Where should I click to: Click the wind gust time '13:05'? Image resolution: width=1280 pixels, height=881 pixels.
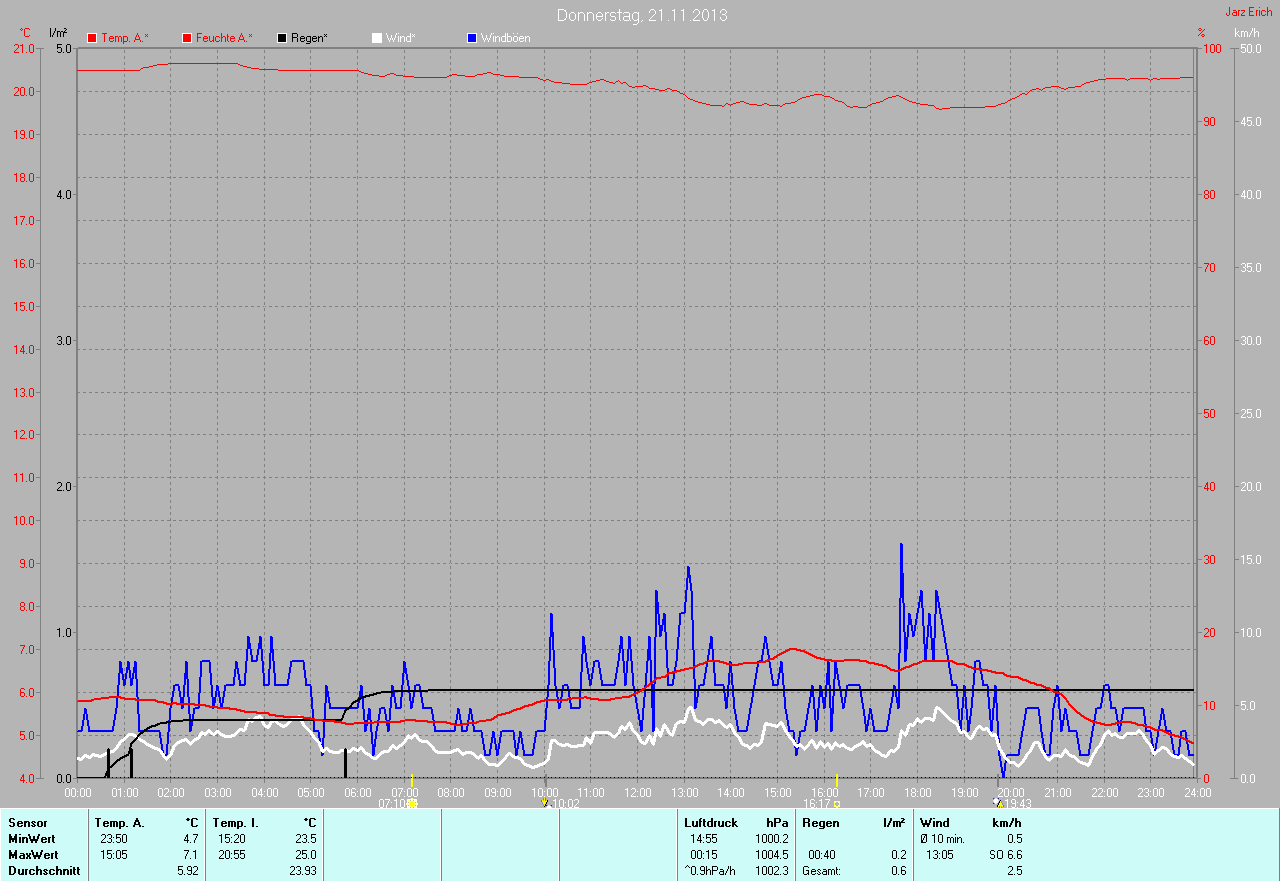(x=940, y=855)
